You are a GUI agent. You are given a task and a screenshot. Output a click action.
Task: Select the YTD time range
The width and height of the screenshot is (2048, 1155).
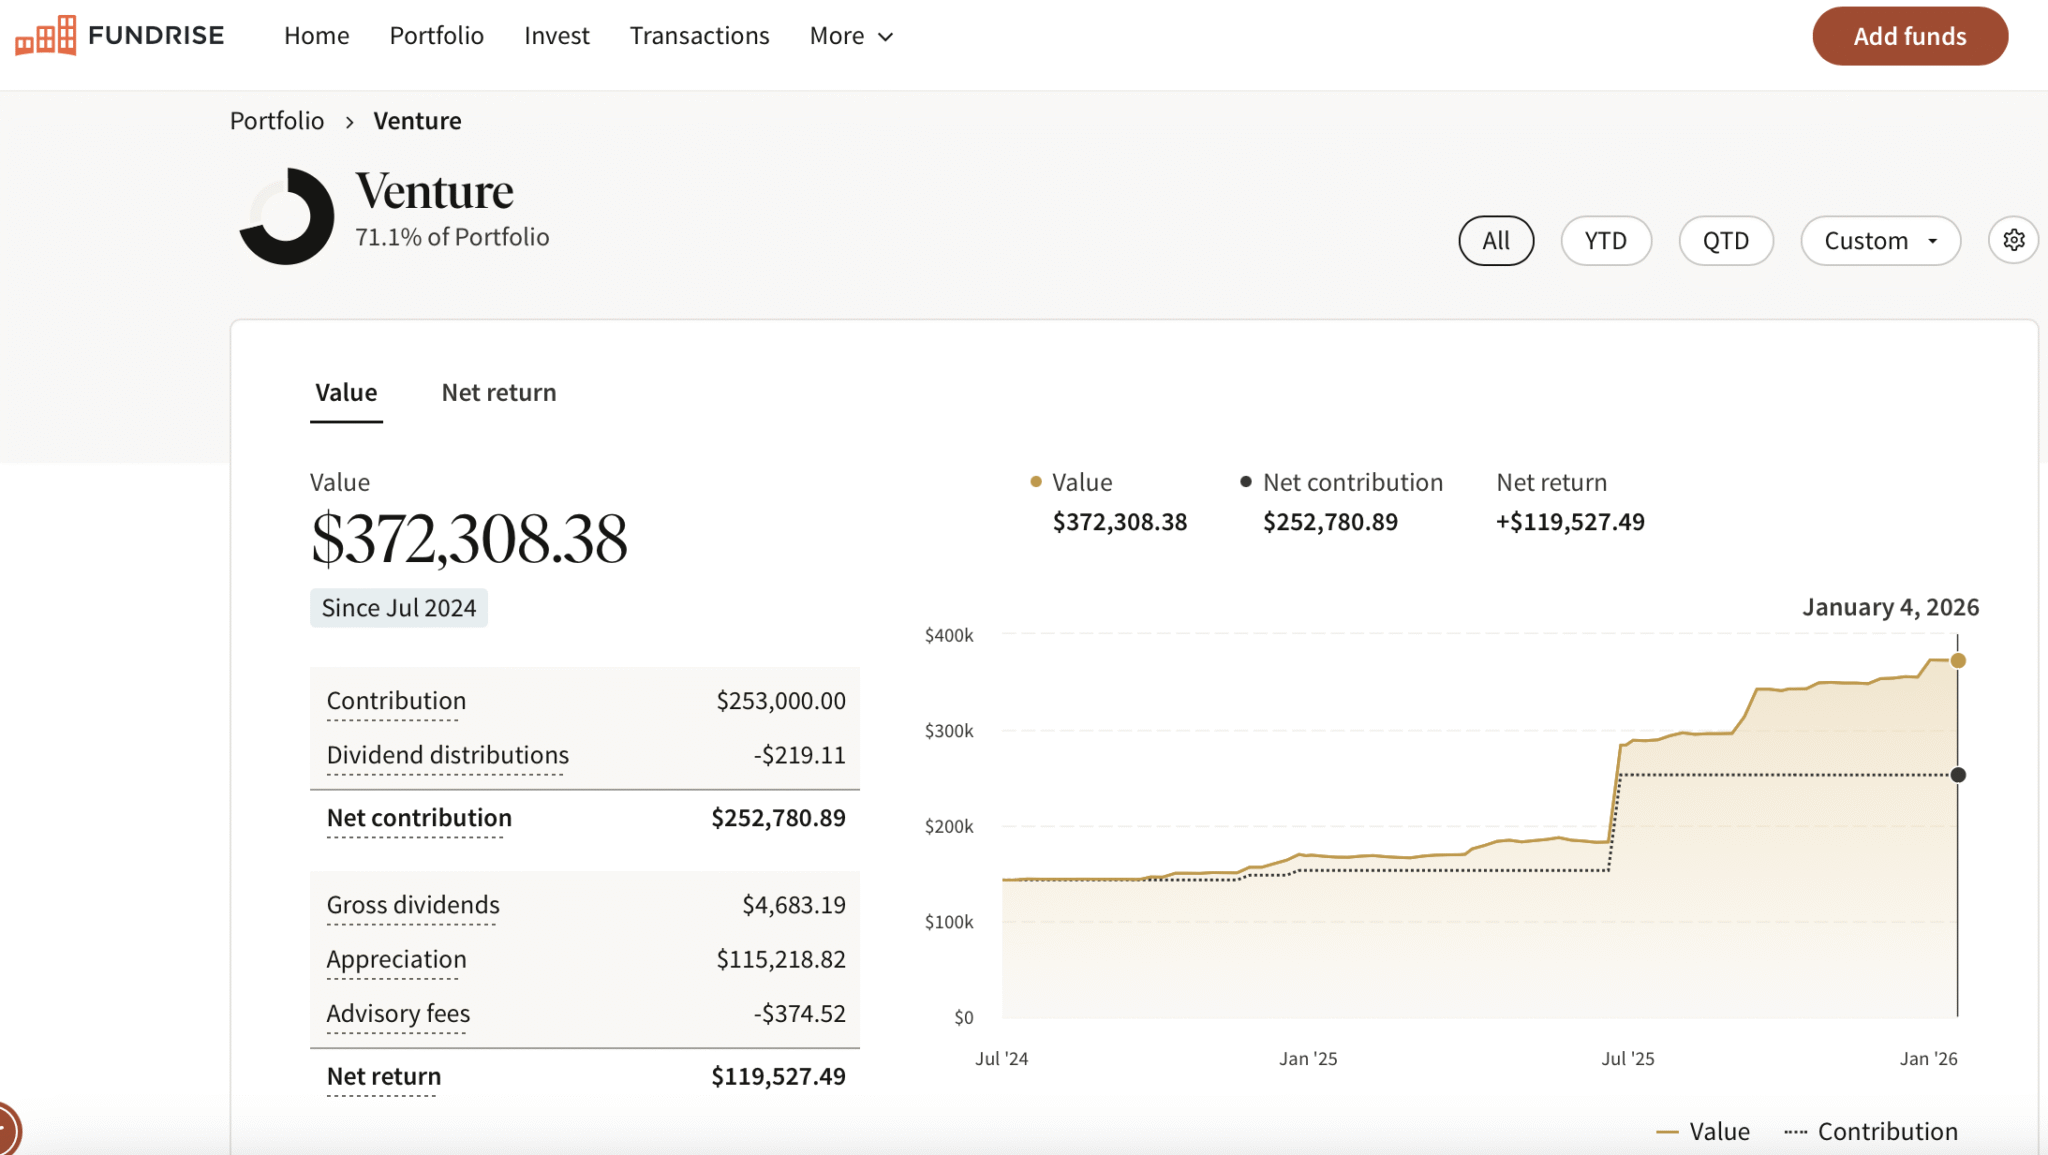tap(1606, 240)
